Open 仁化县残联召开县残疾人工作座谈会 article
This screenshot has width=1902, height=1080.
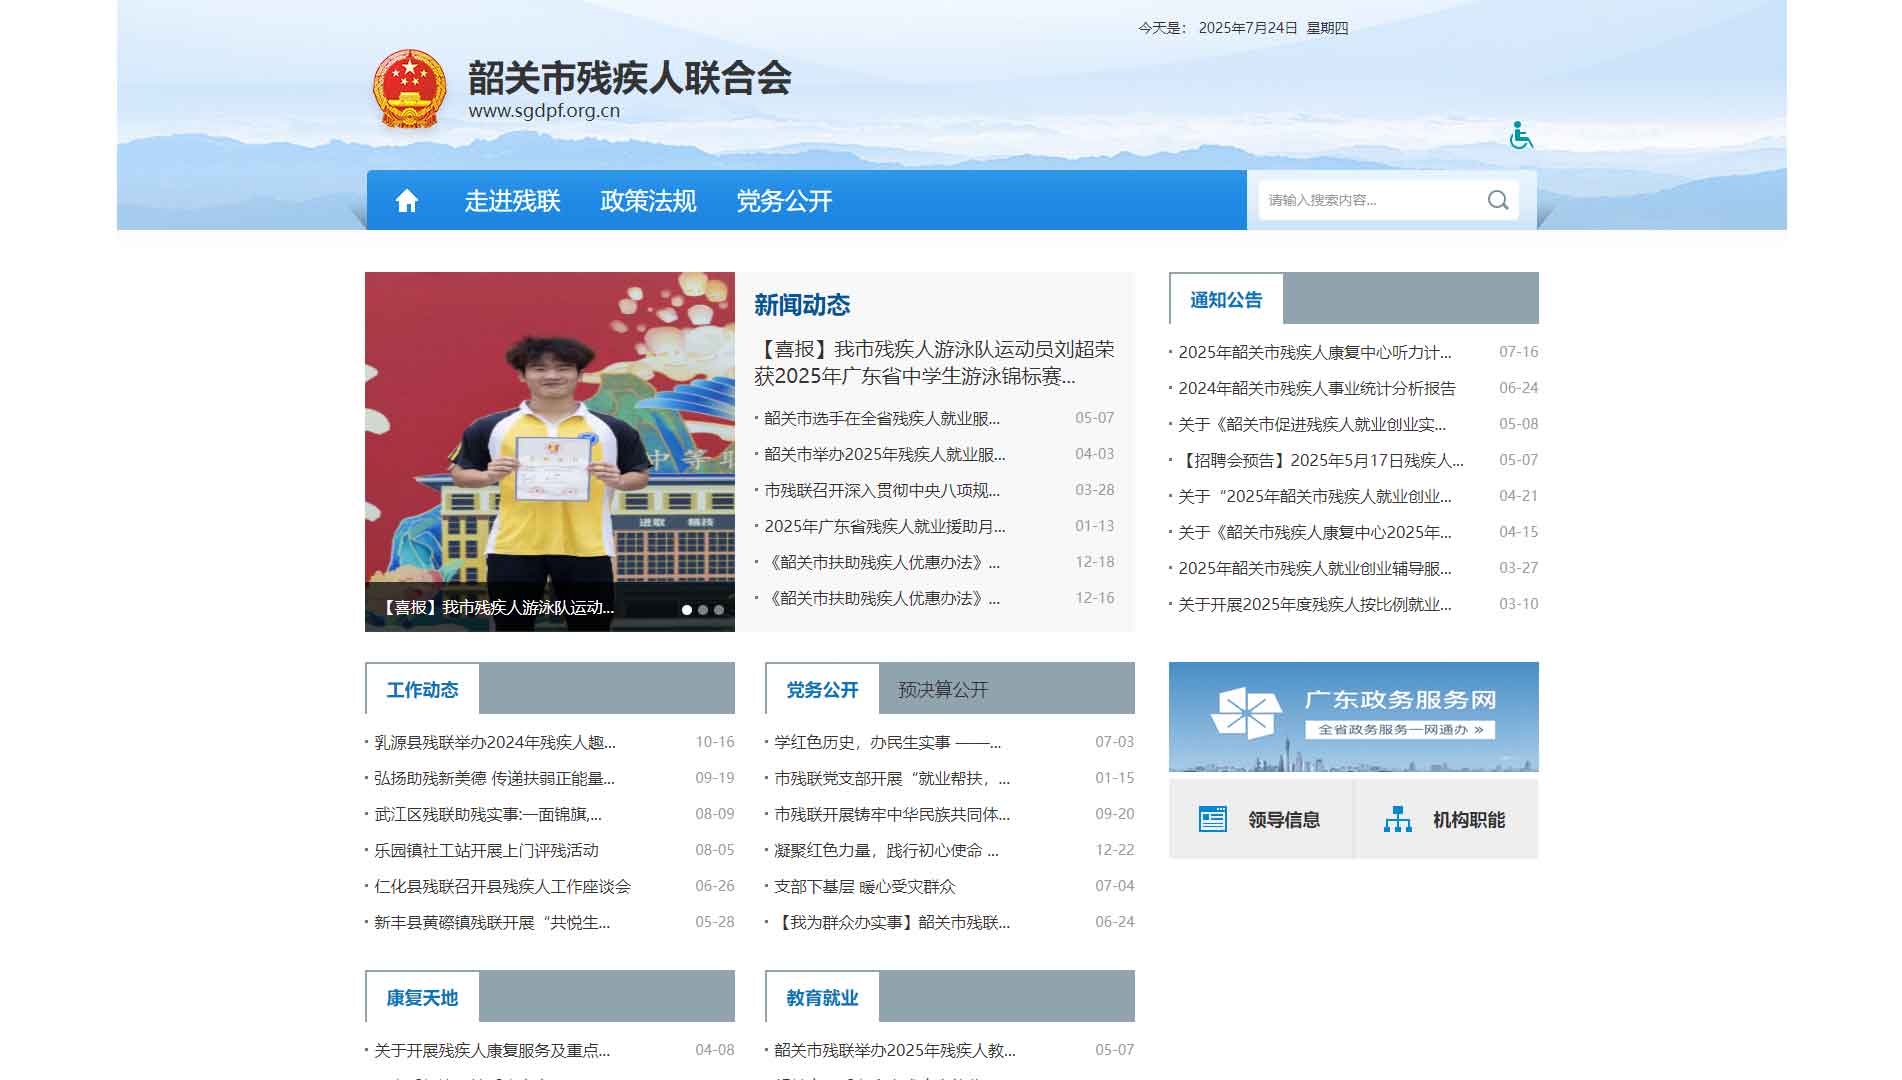click(x=502, y=886)
